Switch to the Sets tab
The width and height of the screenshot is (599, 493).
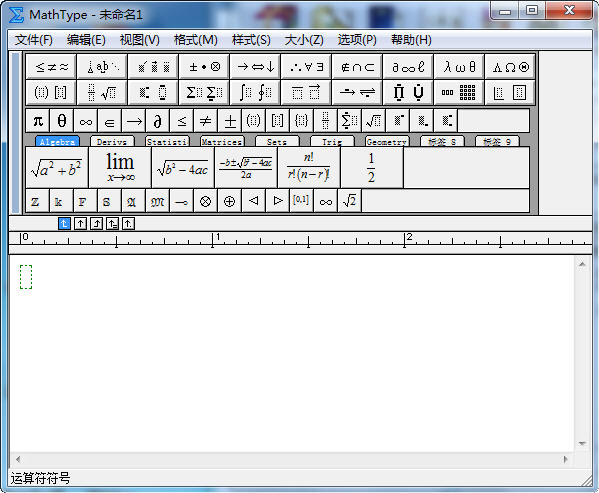pos(277,141)
